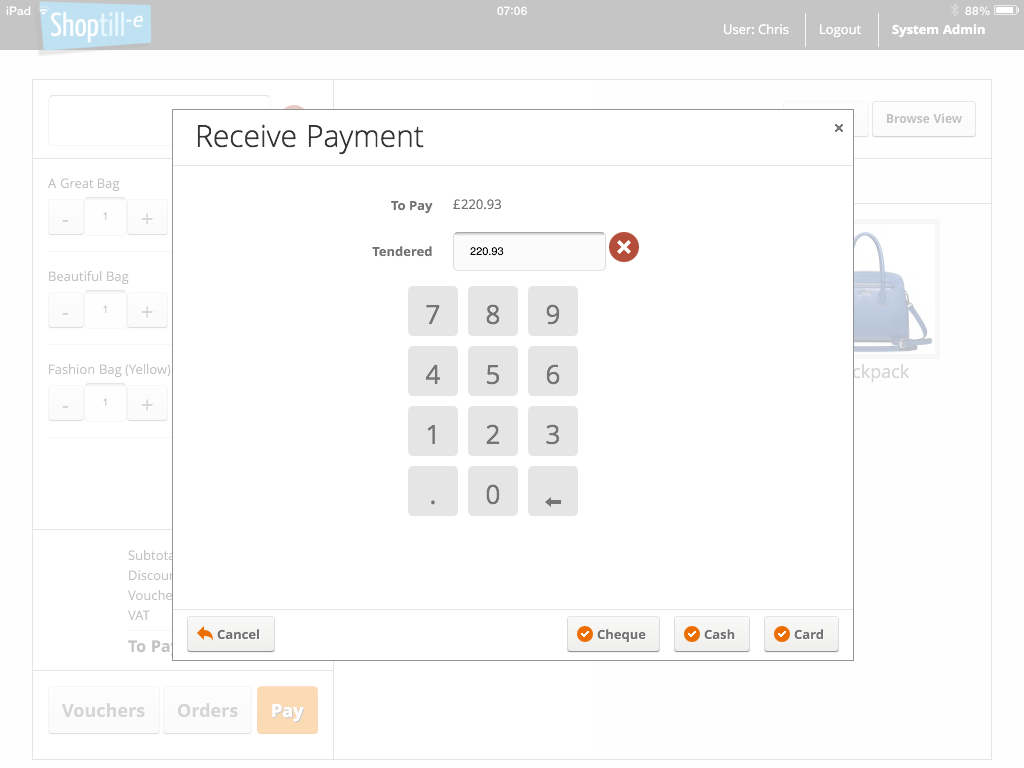
Task: Click the Shoptill-e logo
Action: click(x=93, y=28)
